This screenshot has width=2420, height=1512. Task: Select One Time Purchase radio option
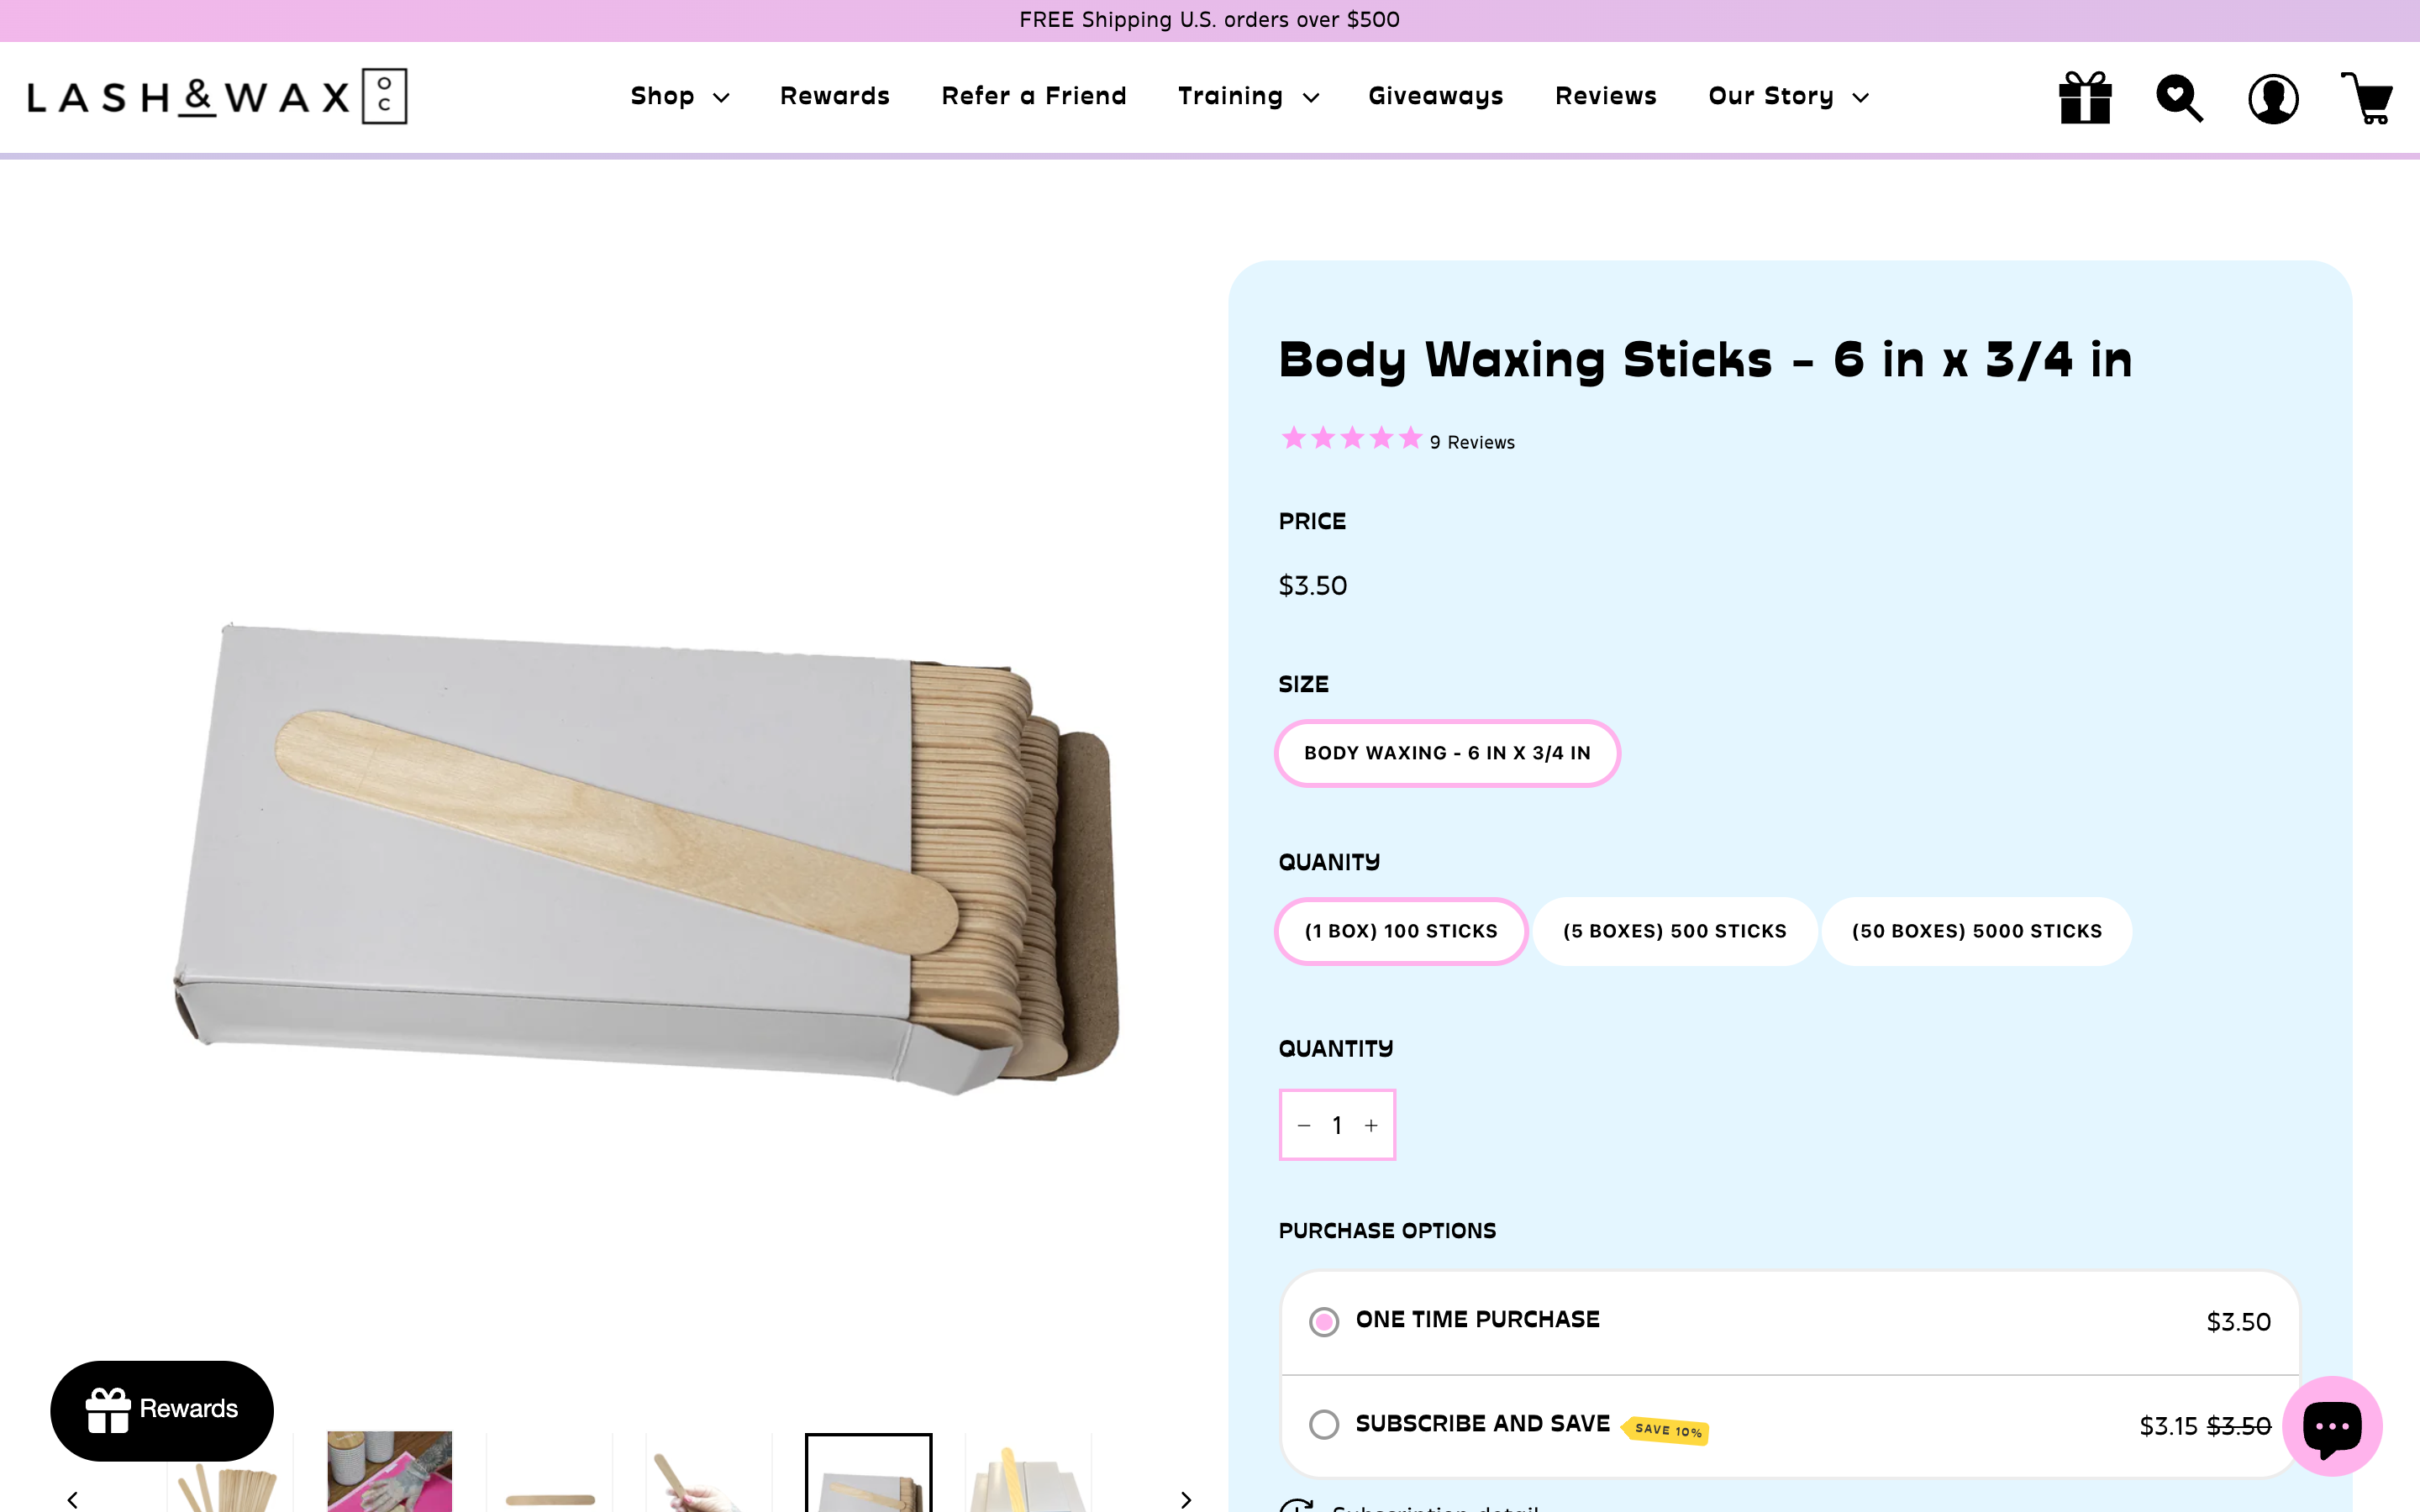click(x=1324, y=1322)
